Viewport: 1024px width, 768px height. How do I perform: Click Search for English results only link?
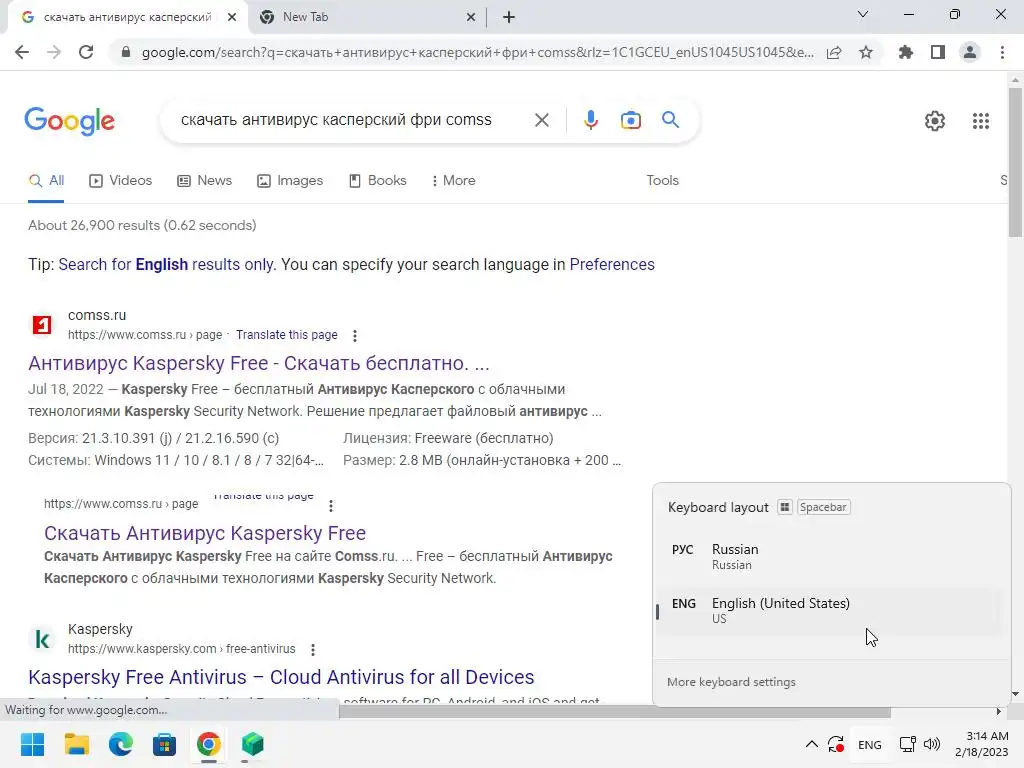[167, 264]
